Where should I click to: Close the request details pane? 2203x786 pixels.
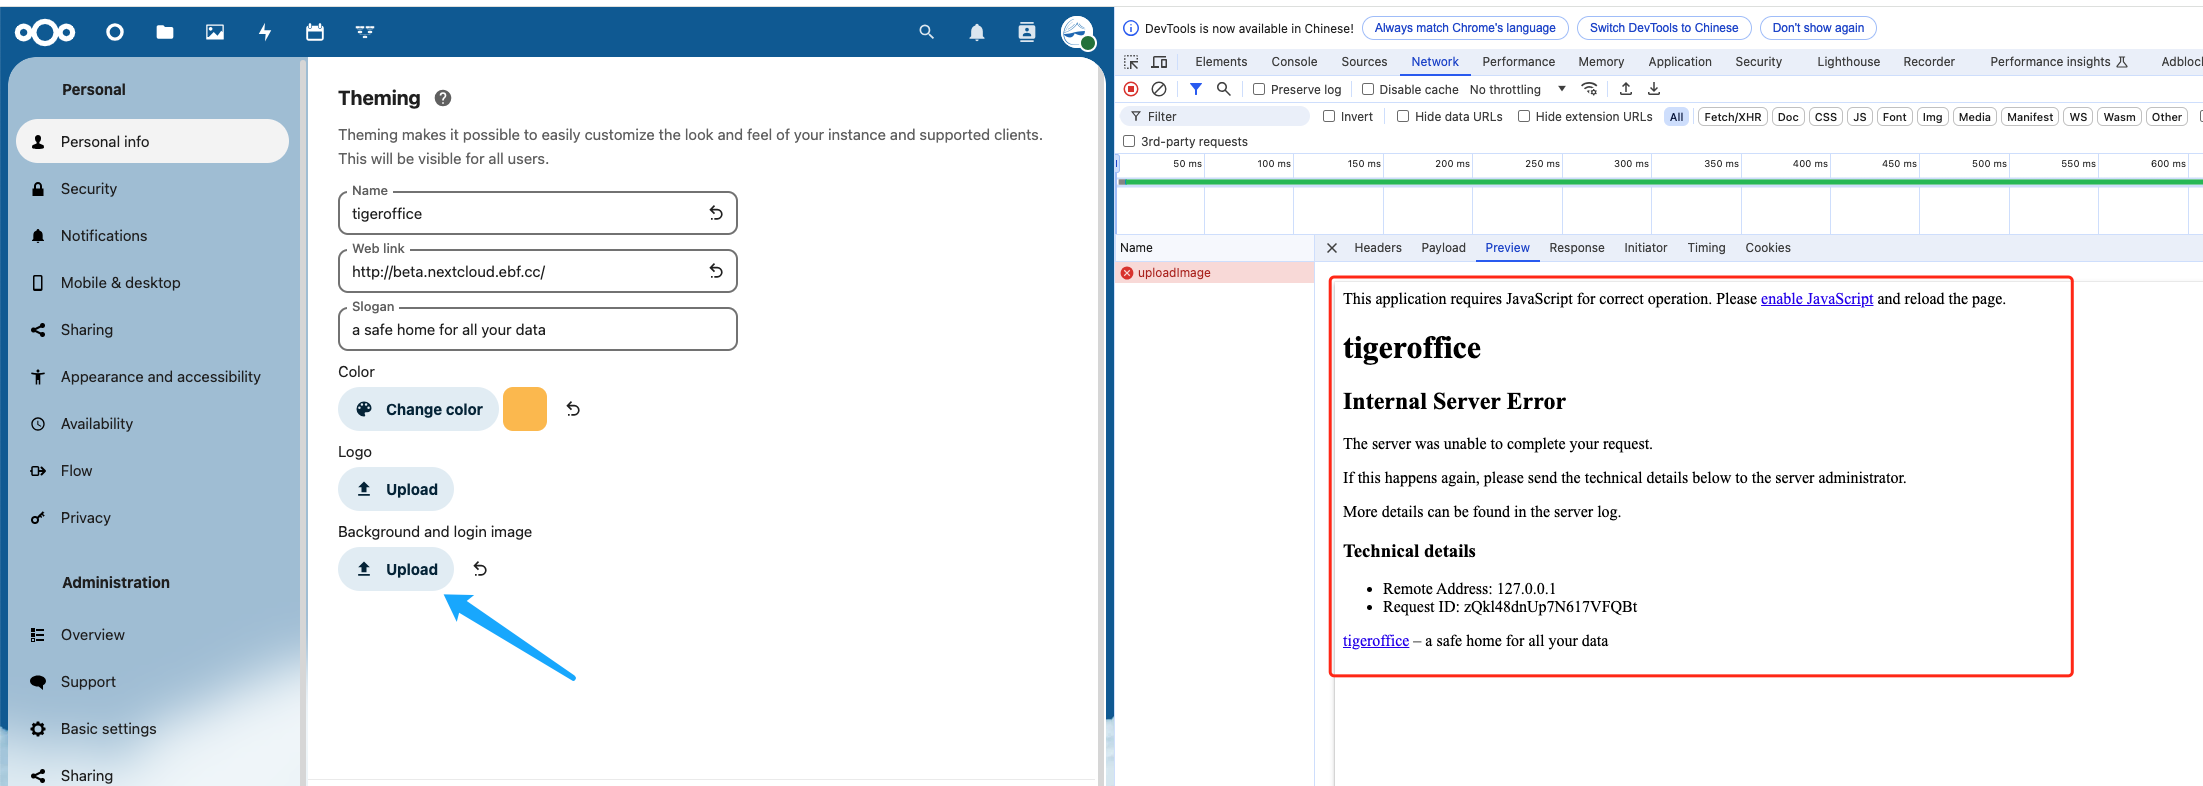coord(1332,248)
